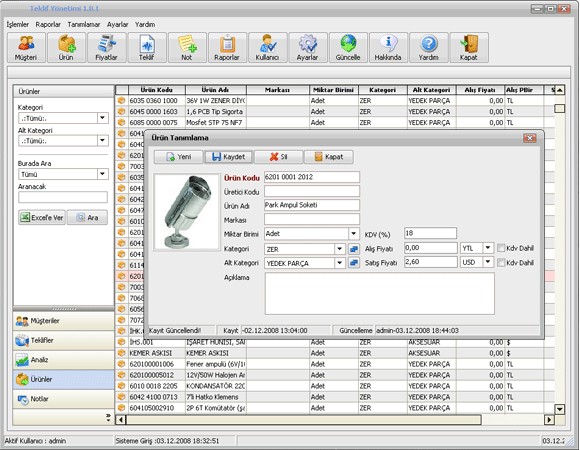This screenshot has width=580, height=450.
Task: Click row icon for 6035 0360 1000
Action: click(121, 101)
